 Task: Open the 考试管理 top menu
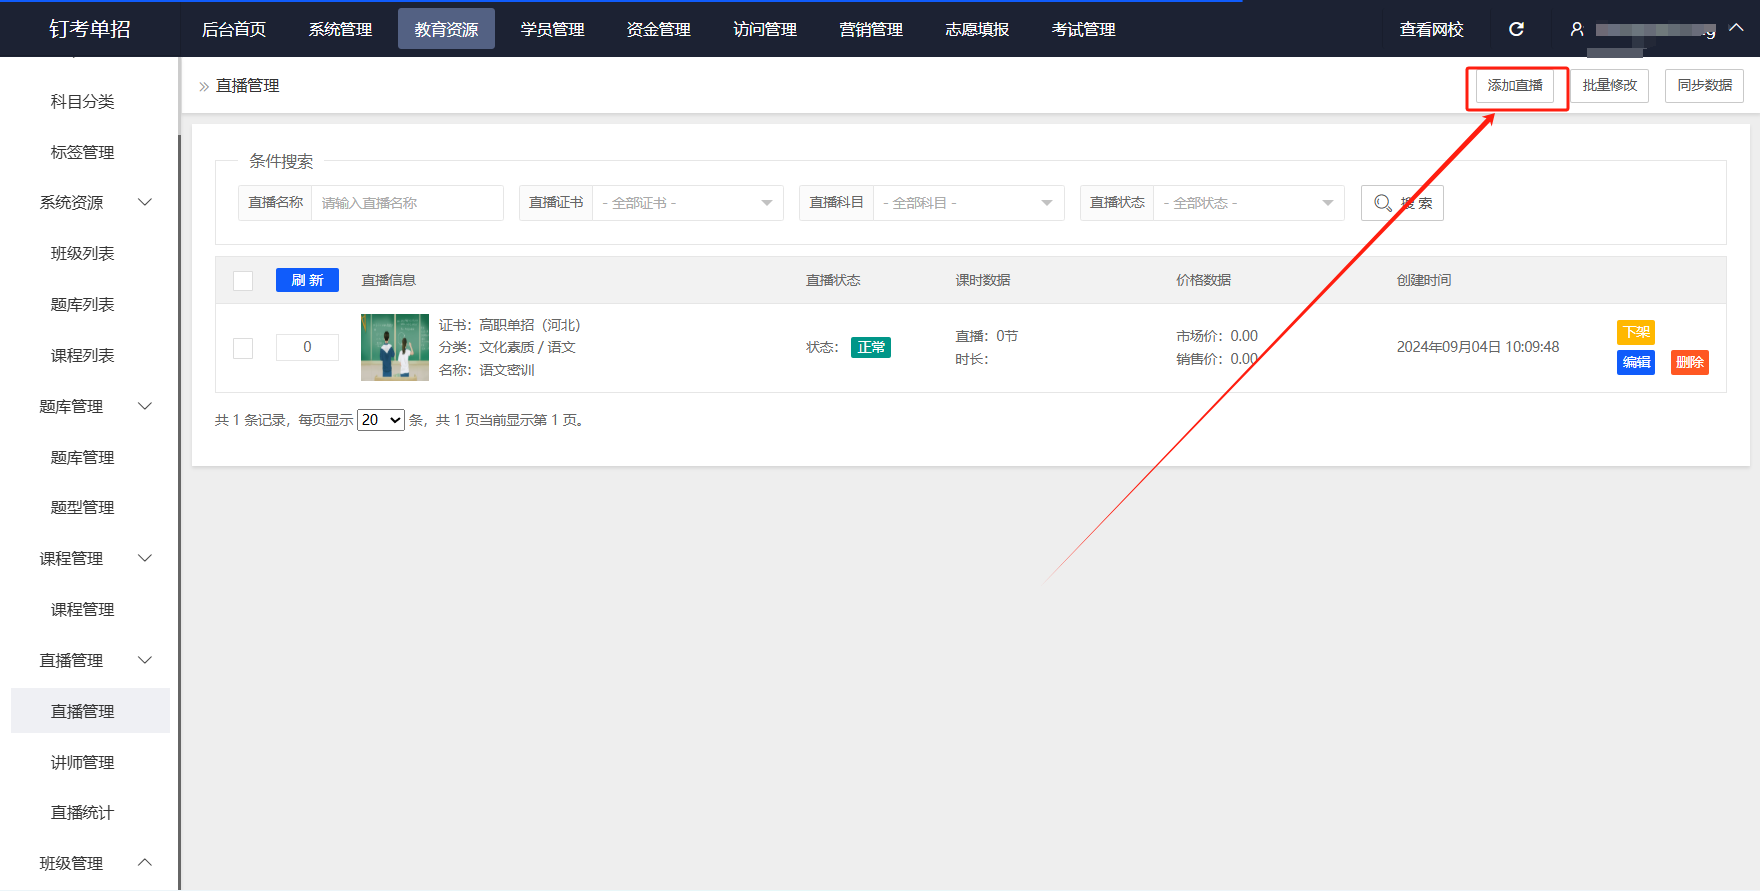tap(1083, 29)
